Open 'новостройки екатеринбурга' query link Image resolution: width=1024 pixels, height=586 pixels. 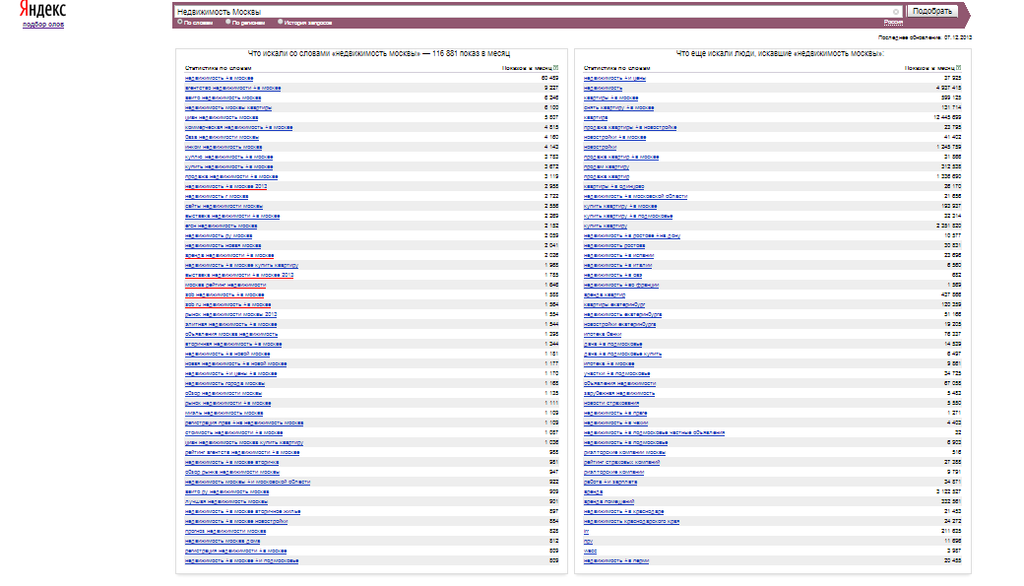pos(620,324)
